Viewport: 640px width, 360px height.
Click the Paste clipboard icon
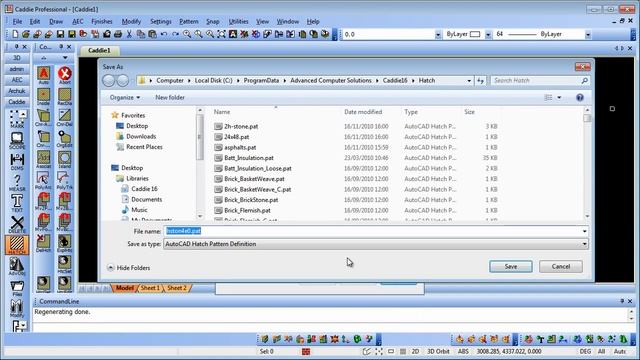coord(152,34)
